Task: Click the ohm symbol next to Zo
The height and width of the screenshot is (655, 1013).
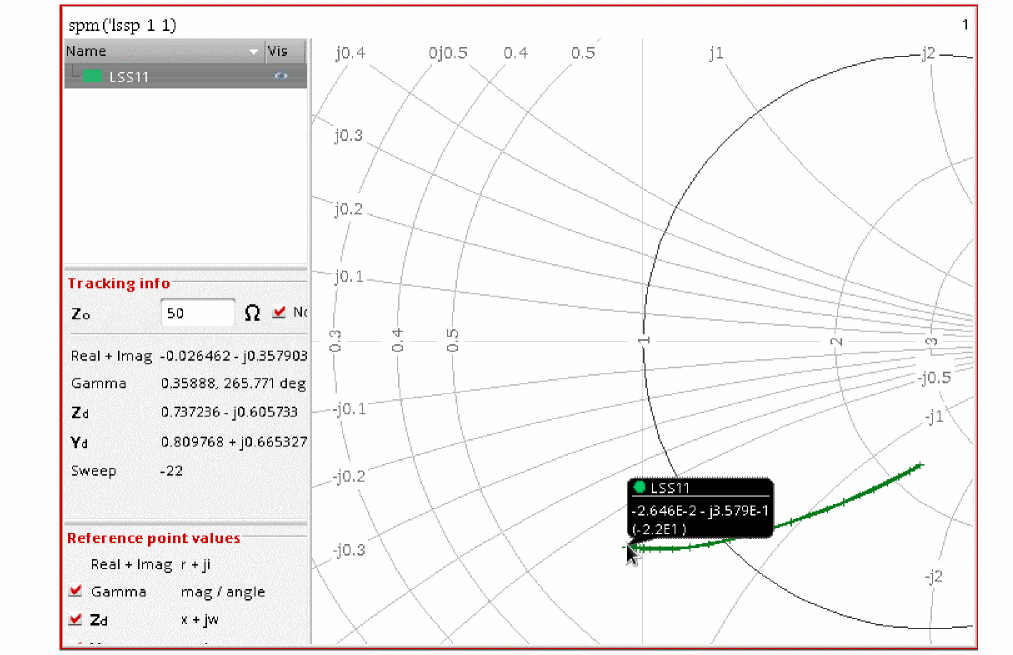Action: (x=253, y=313)
